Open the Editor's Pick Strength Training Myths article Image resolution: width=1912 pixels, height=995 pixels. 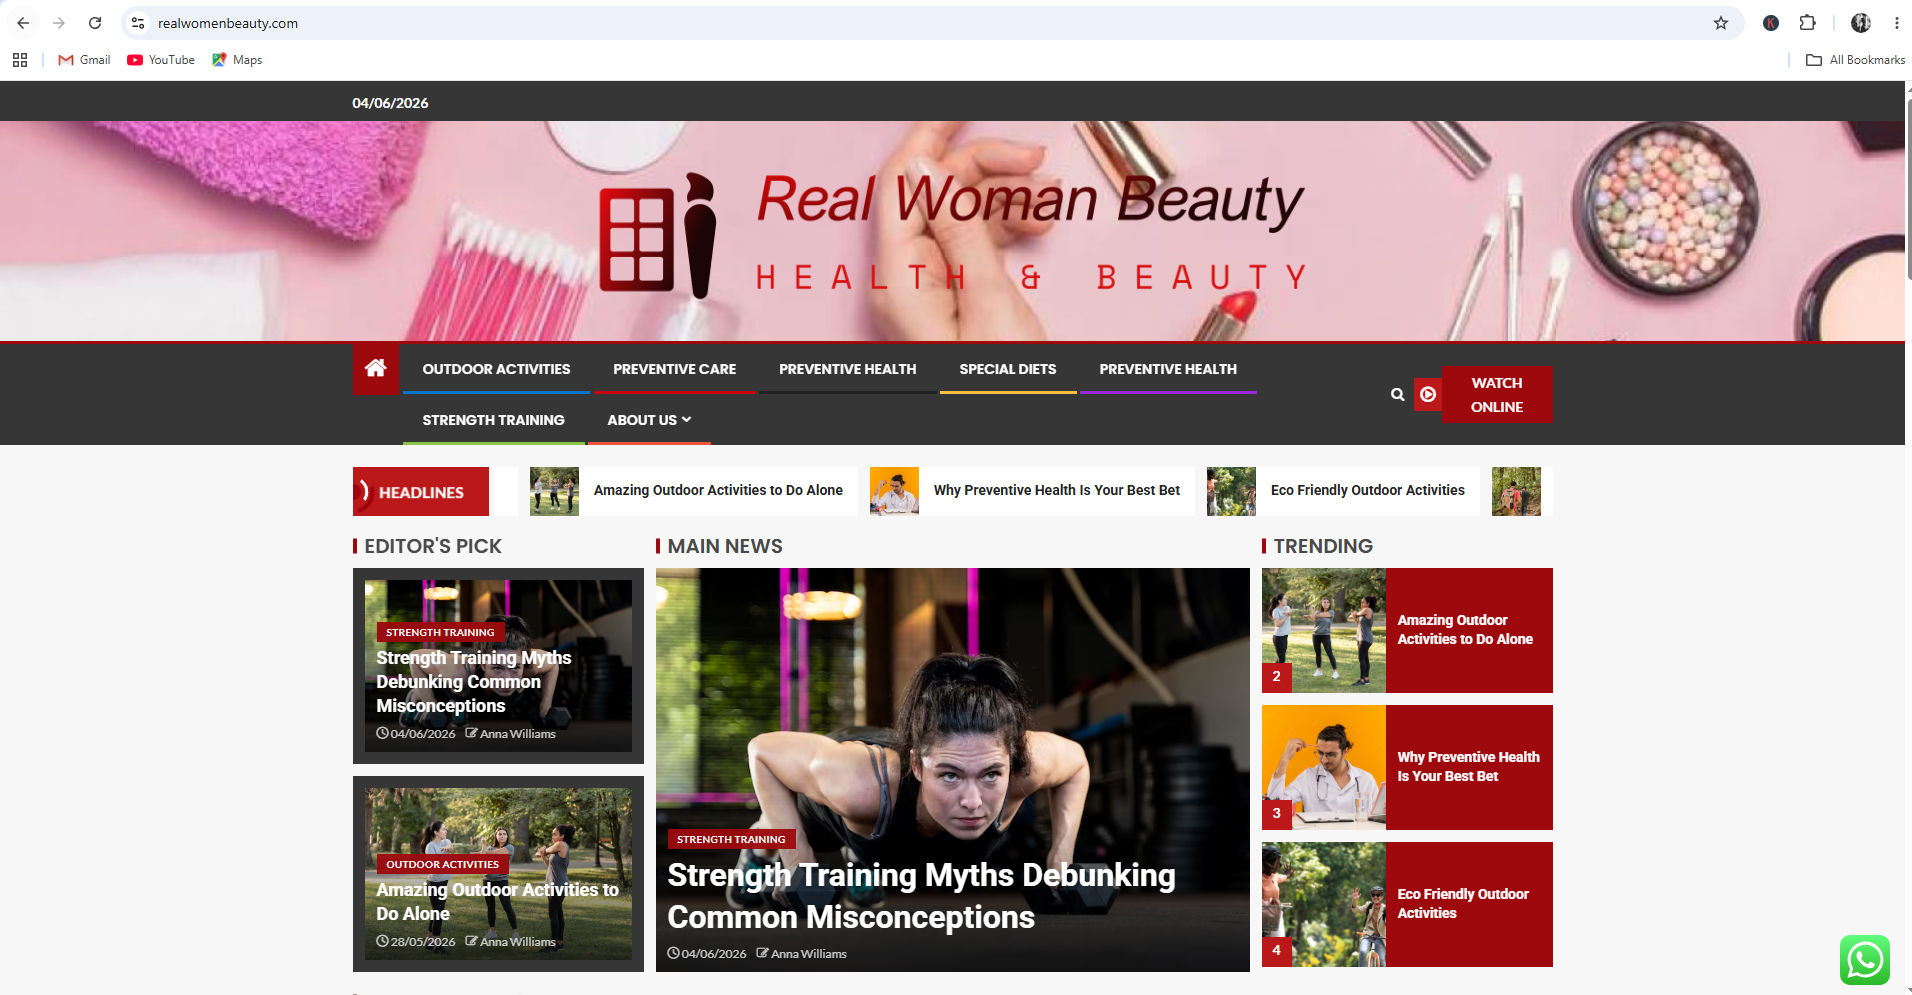[473, 682]
